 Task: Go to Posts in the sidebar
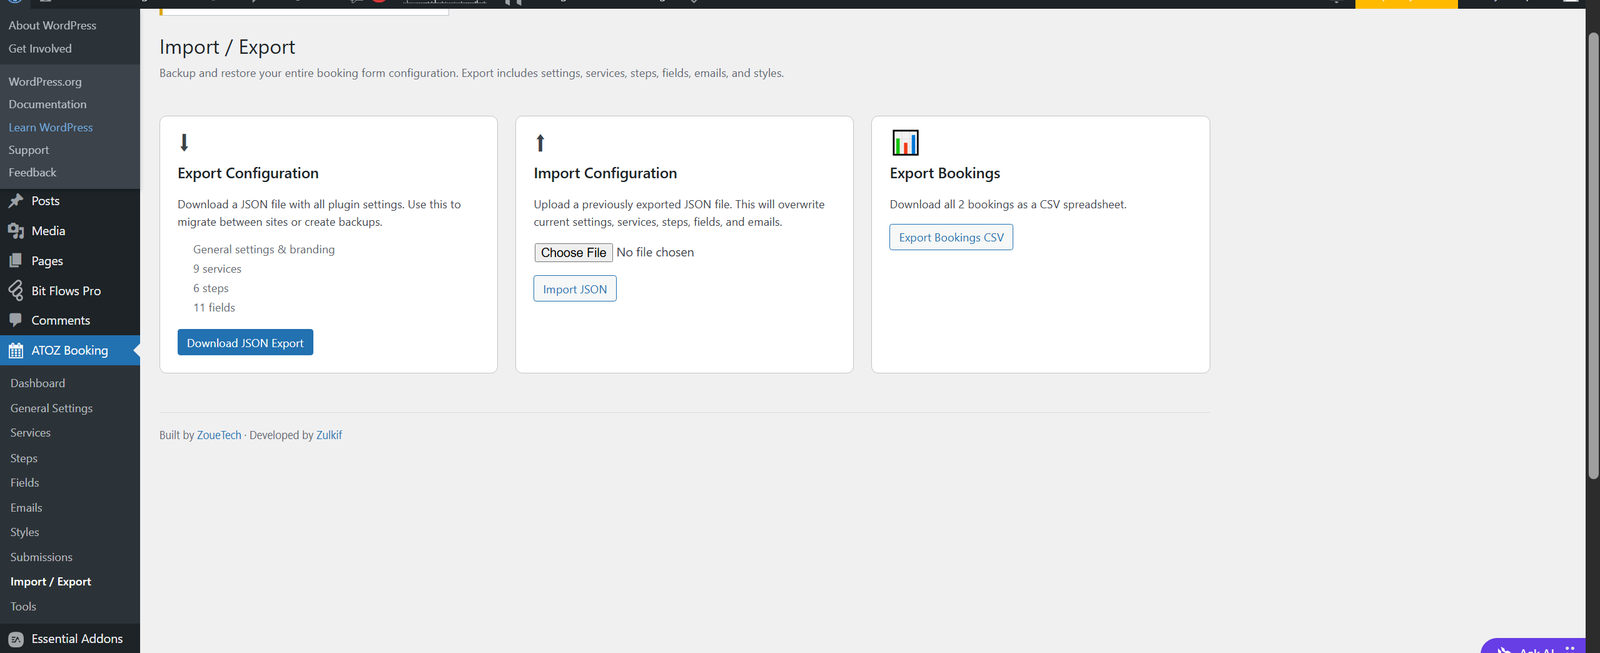(46, 201)
